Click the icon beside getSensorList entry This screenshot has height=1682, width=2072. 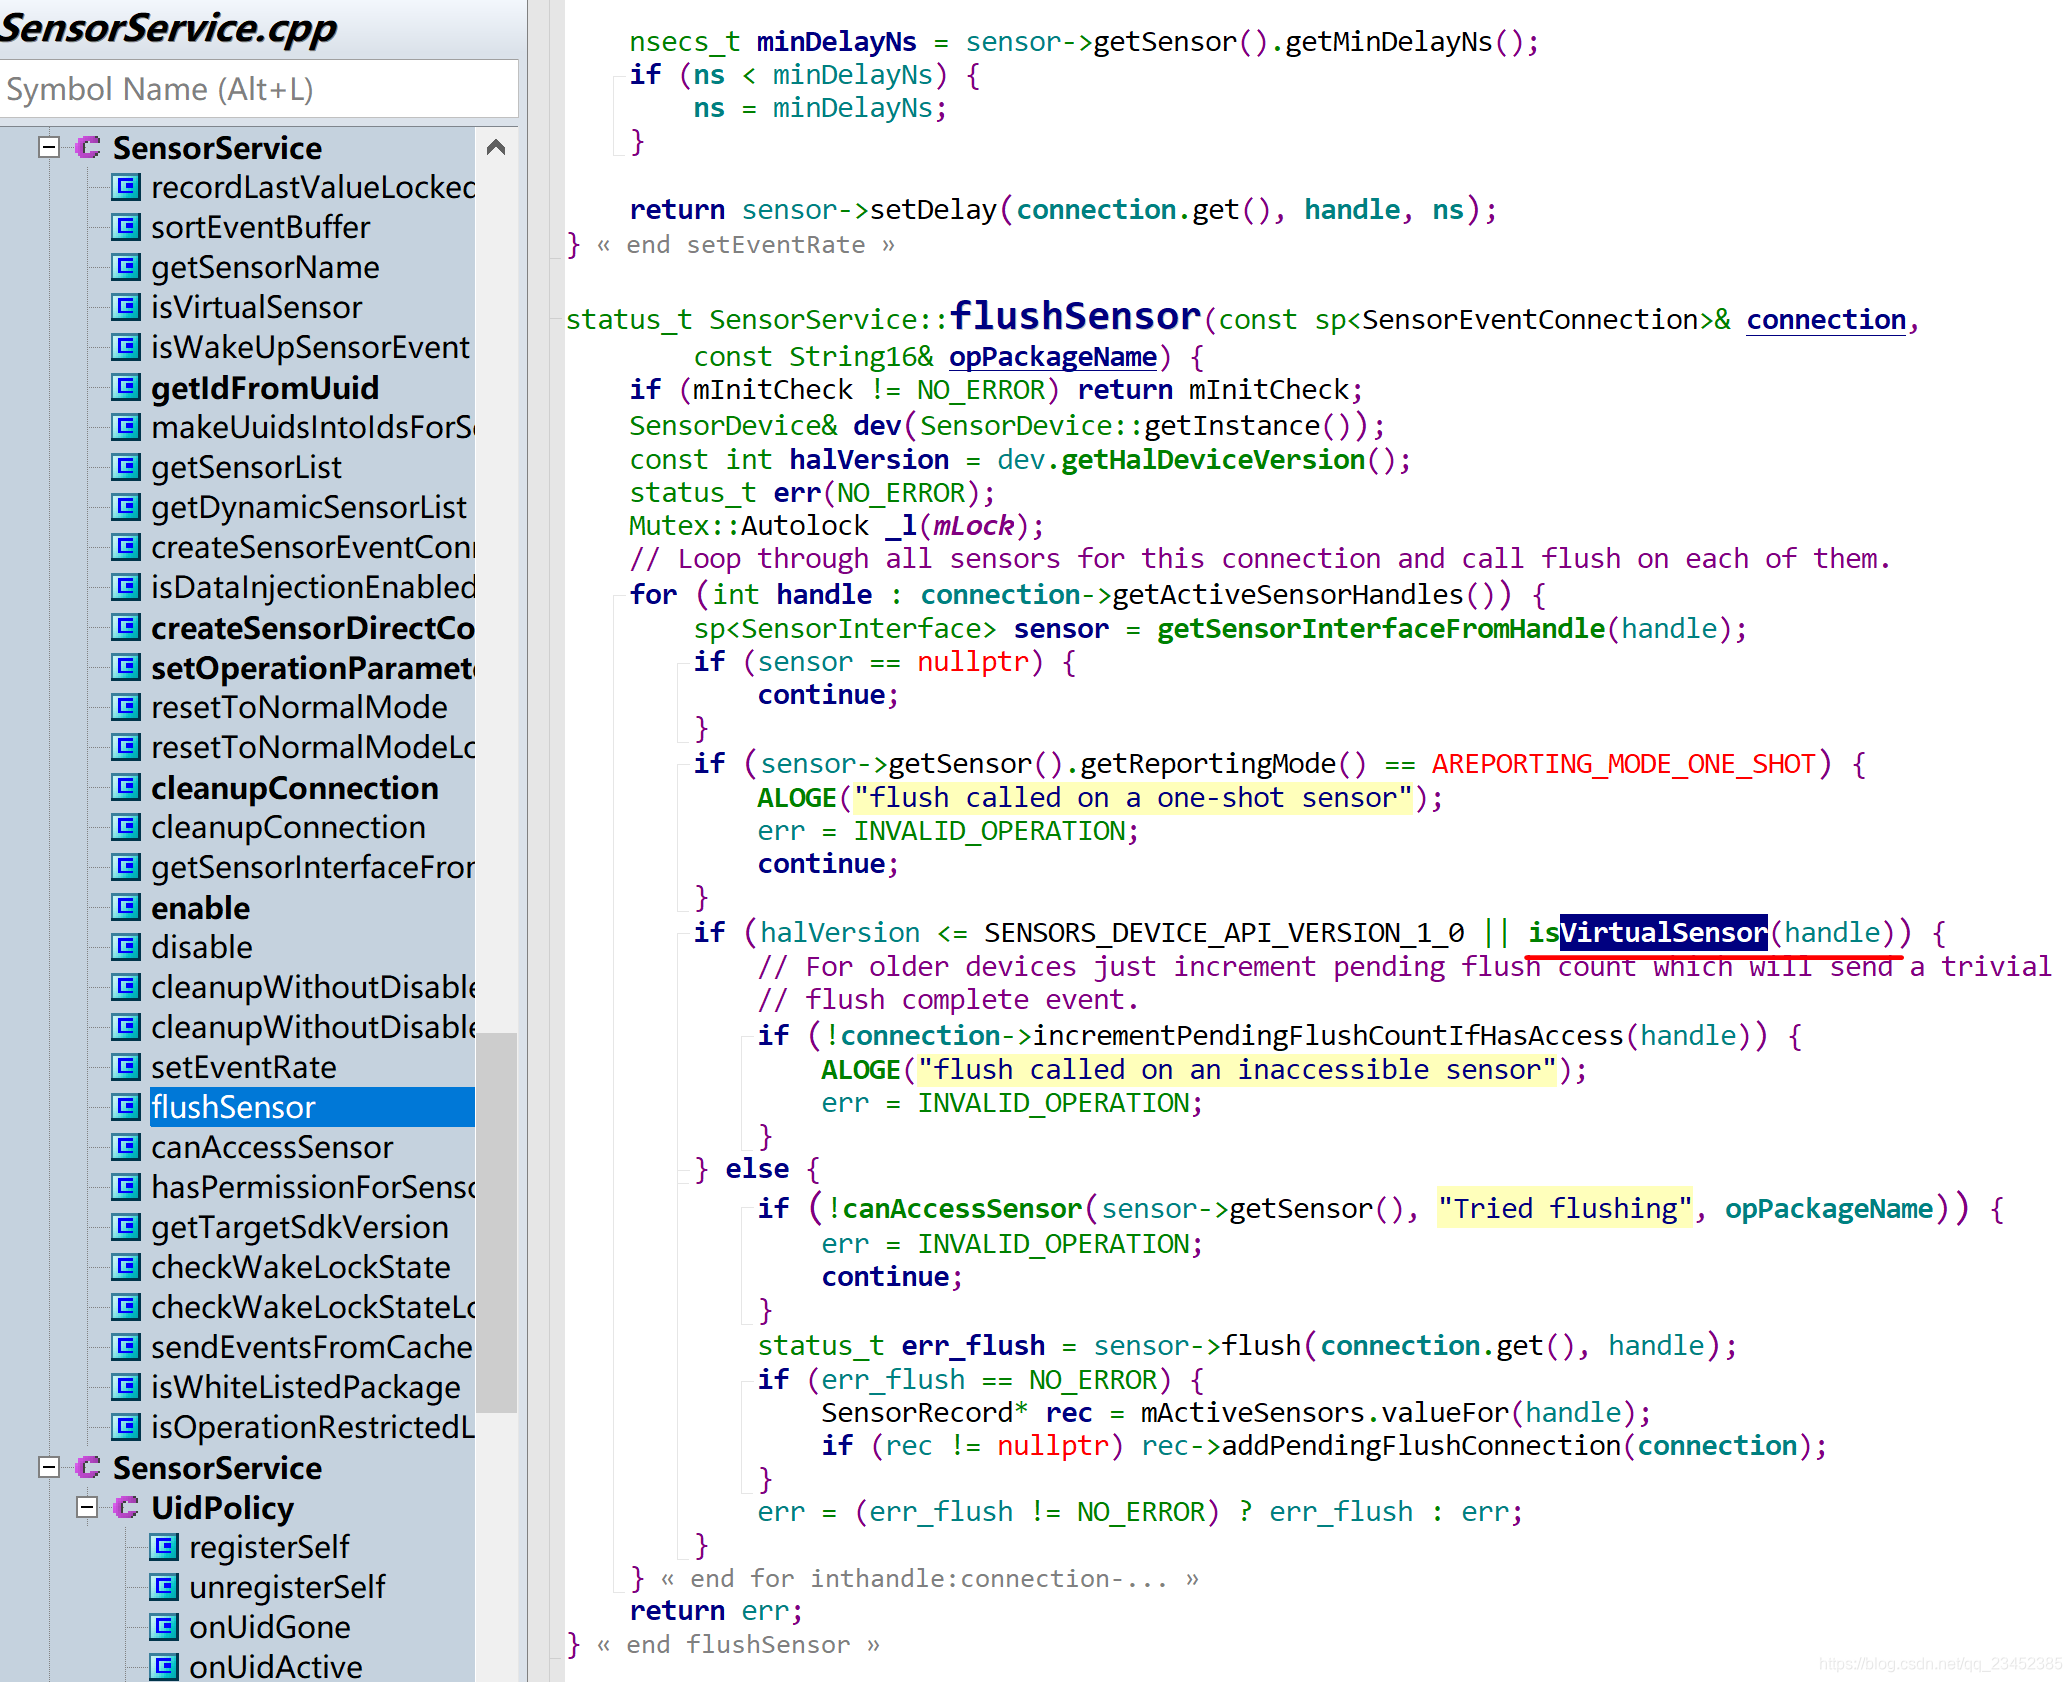(125, 466)
